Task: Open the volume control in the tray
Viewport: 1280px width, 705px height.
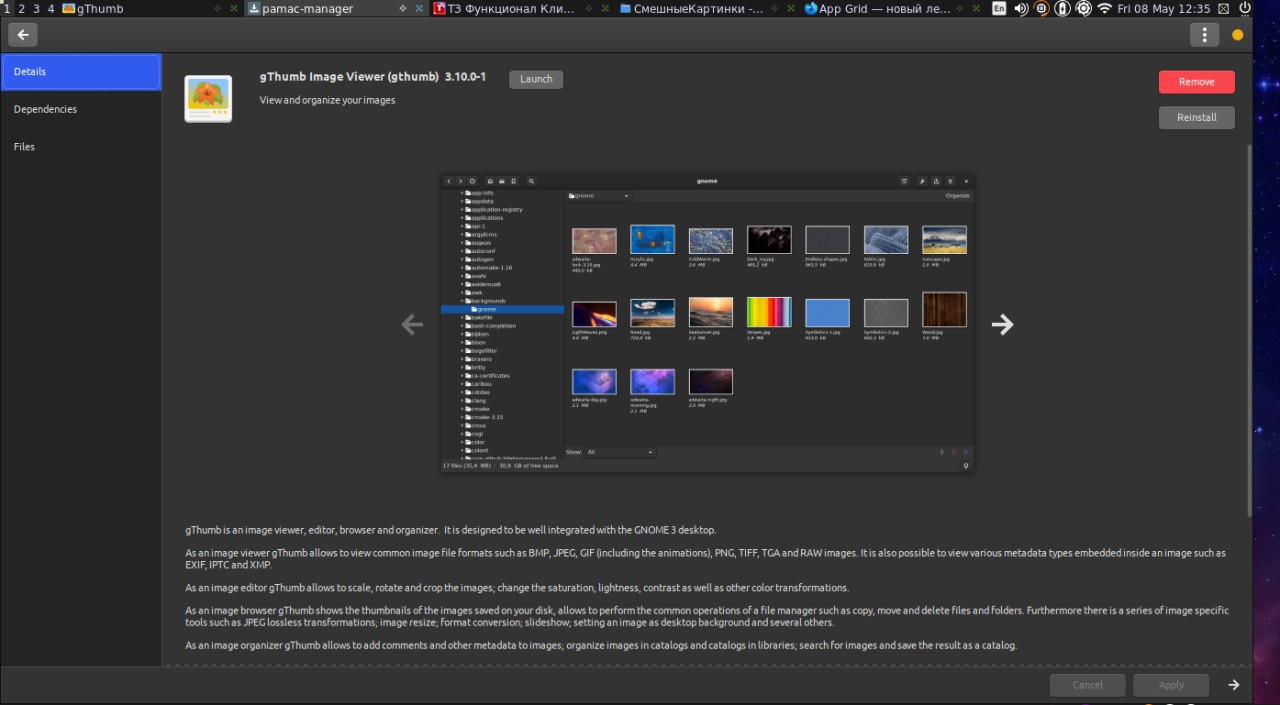Action: (1021, 8)
